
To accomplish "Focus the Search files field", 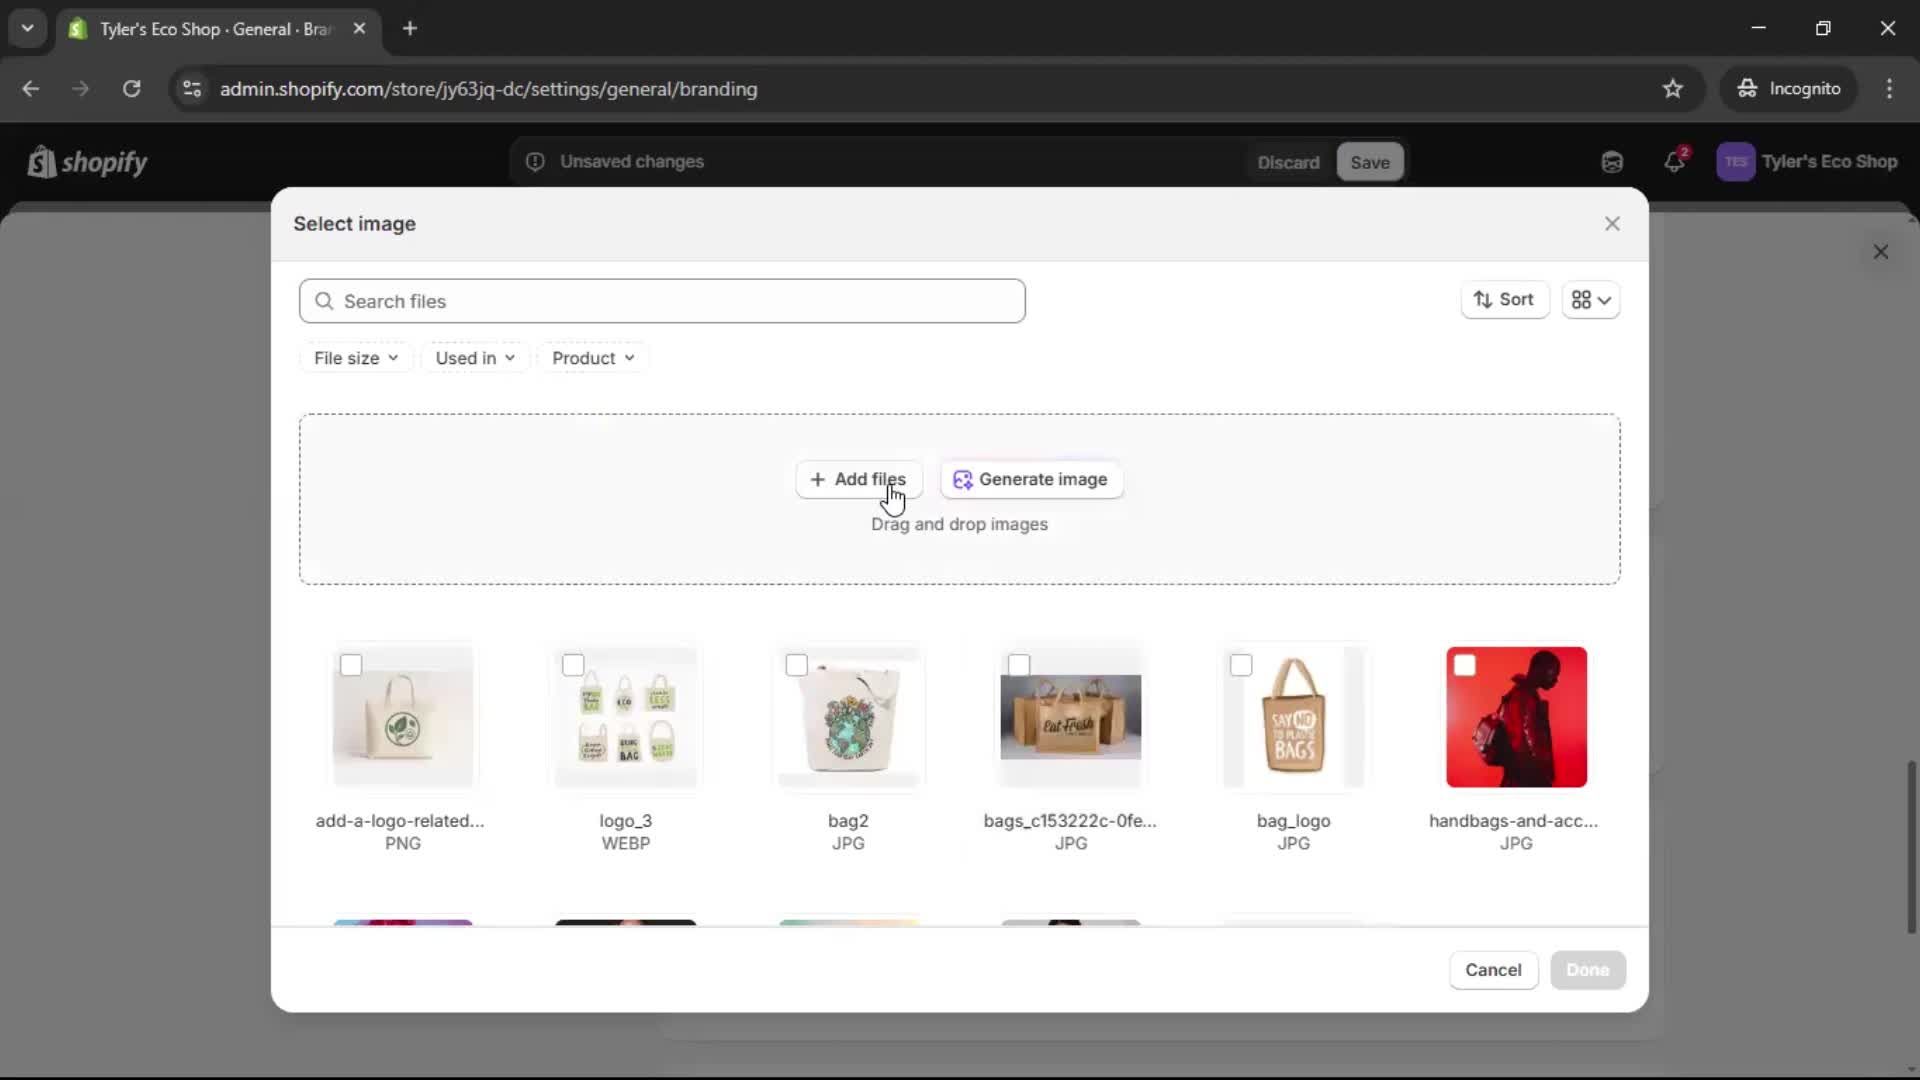I will [x=662, y=301].
